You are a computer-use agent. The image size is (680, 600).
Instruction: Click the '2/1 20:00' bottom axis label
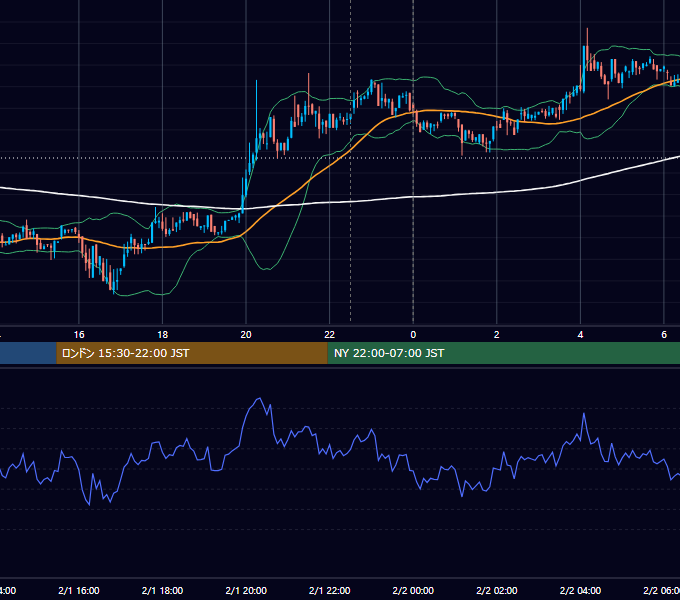[246, 590]
